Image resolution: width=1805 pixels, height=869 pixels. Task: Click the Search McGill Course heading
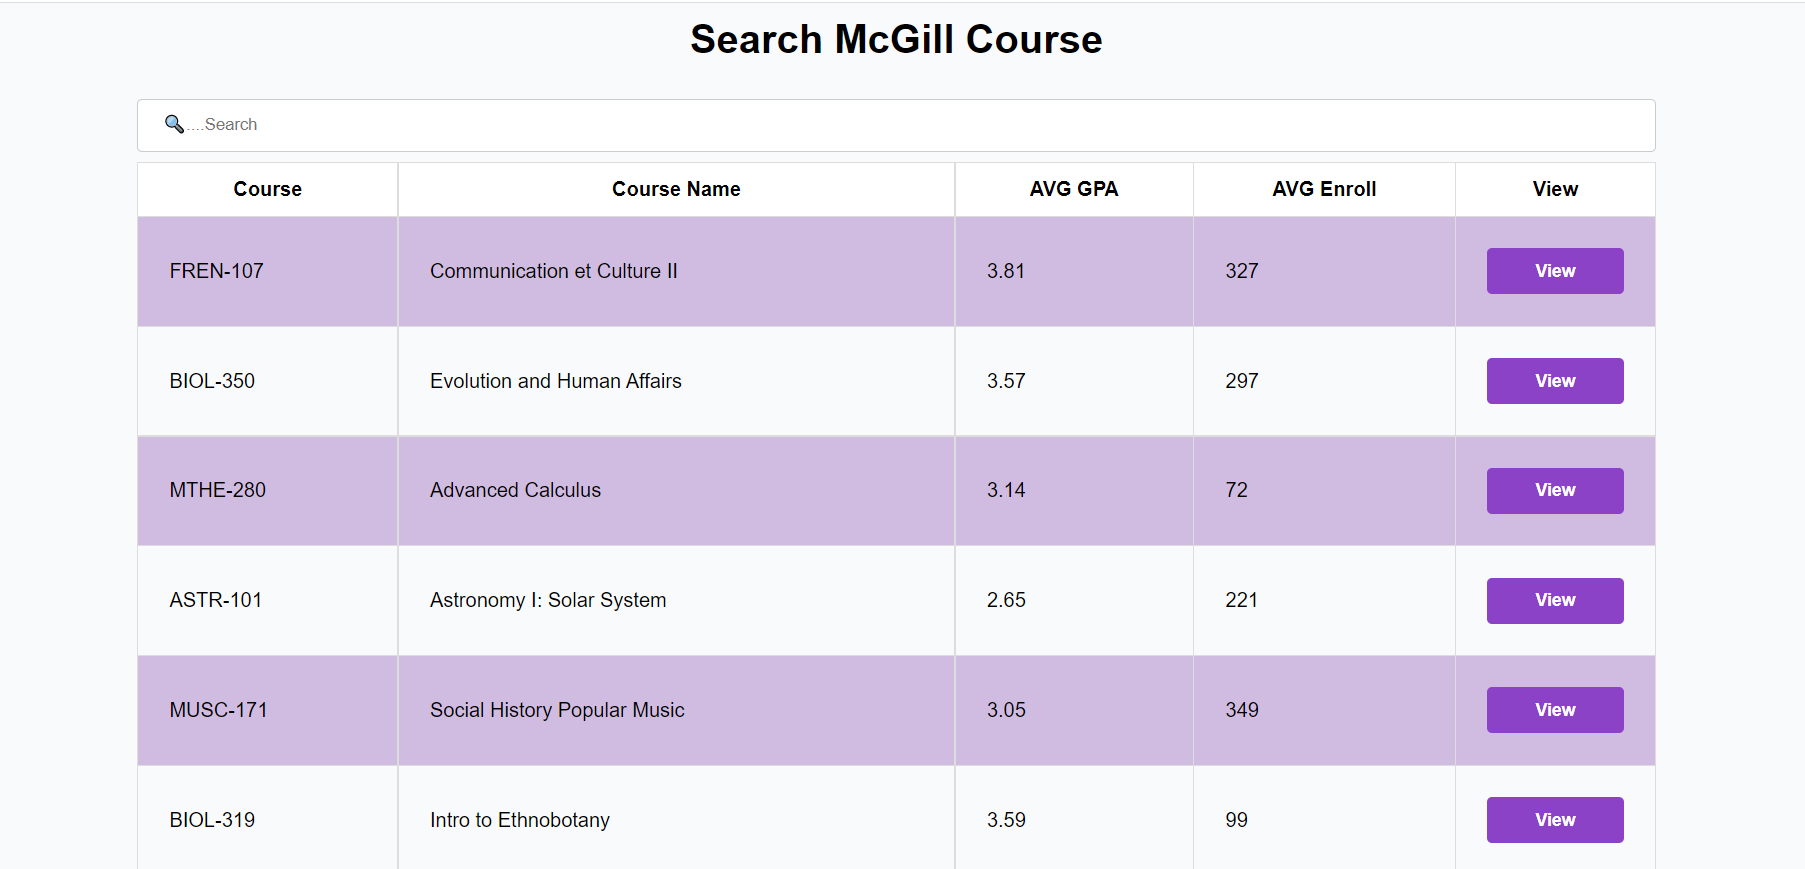[x=896, y=40]
